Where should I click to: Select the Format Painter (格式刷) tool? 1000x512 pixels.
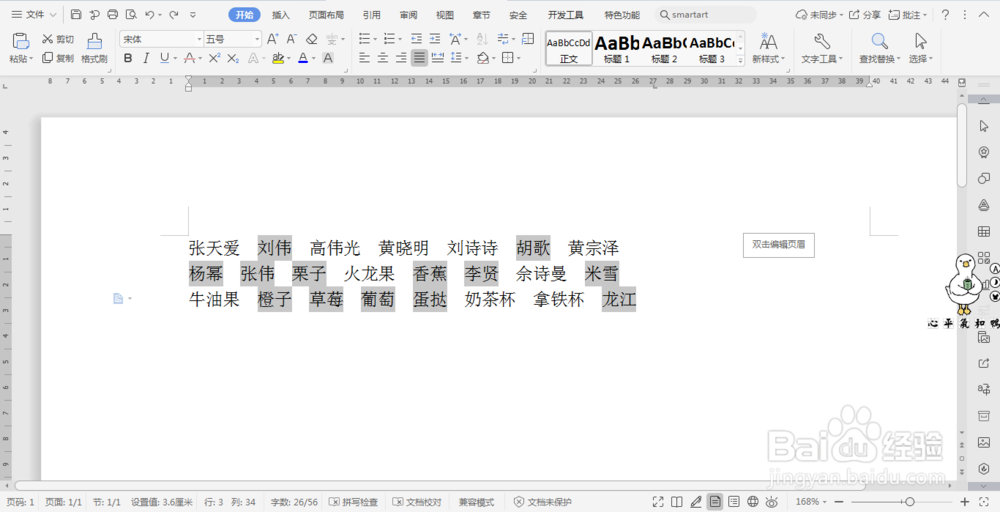coord(94,48)
